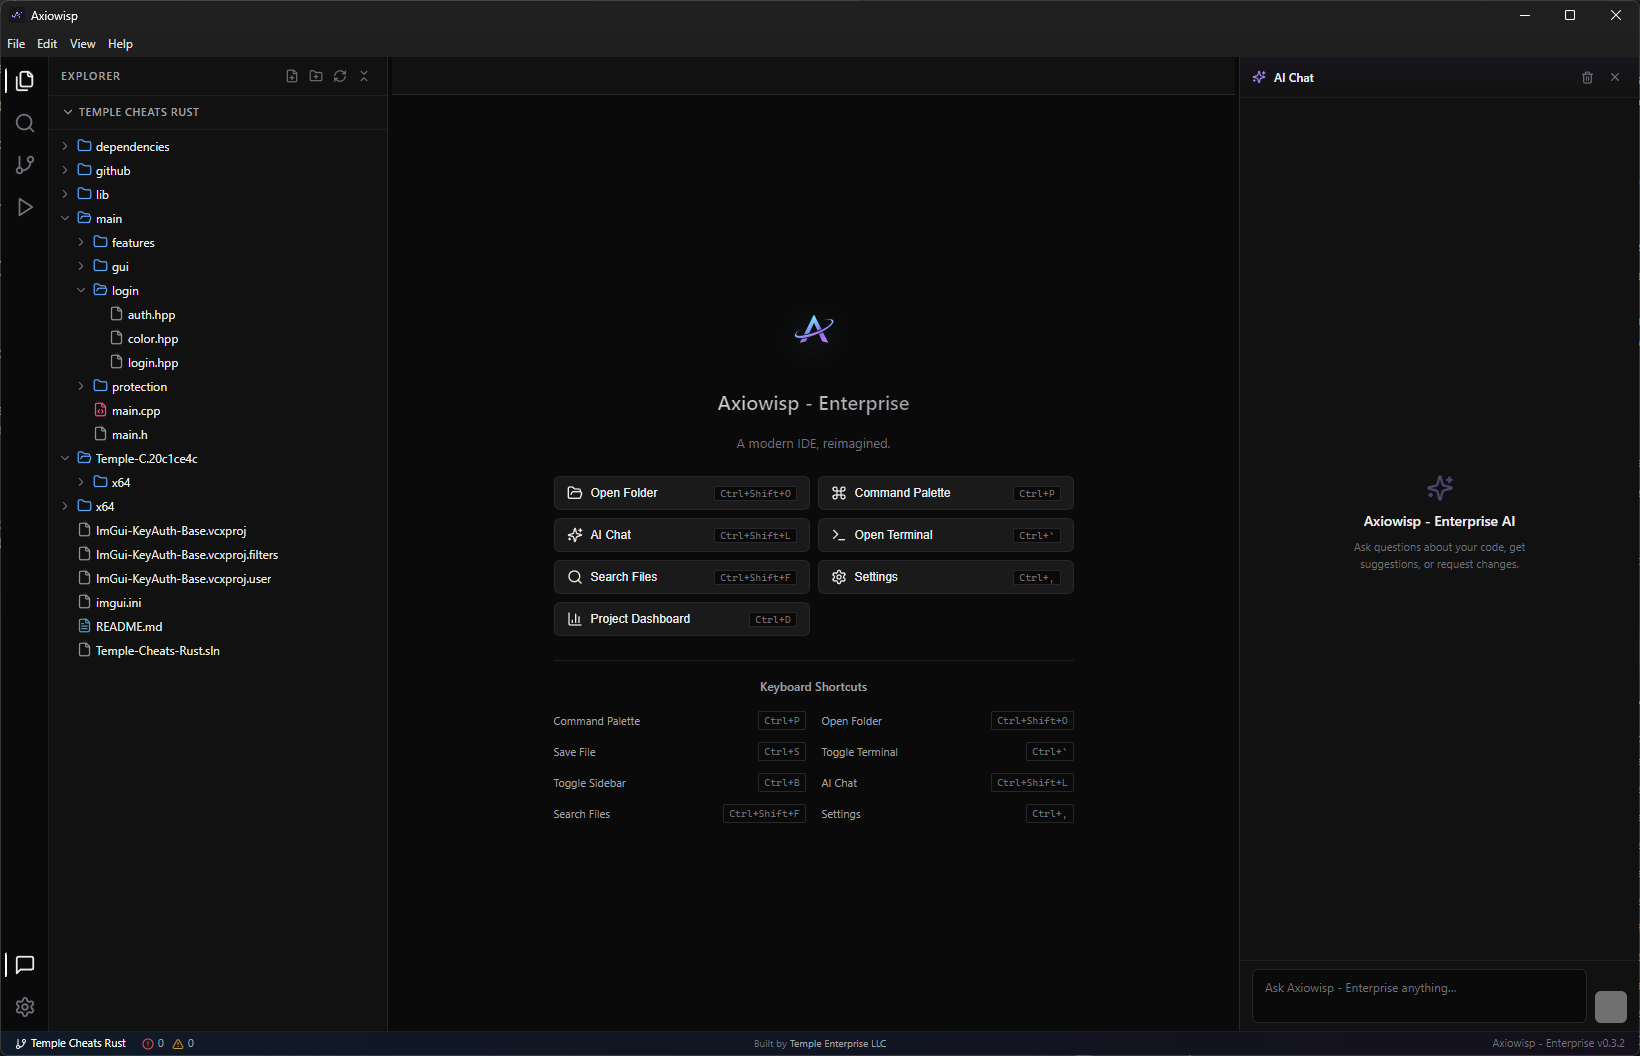Collapse all folders using the Explorer collapse icon

click(363, 76)
